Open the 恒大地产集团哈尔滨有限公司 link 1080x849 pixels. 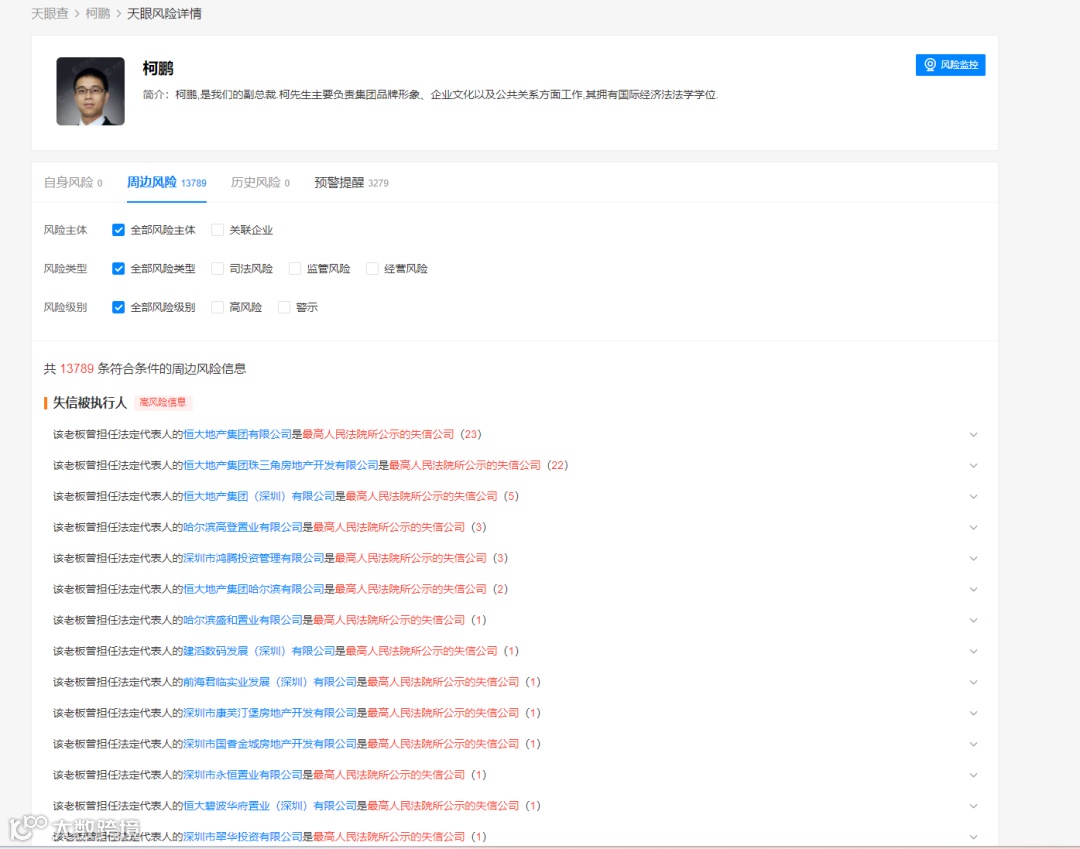pyautogui.click(x=253, y=589)
